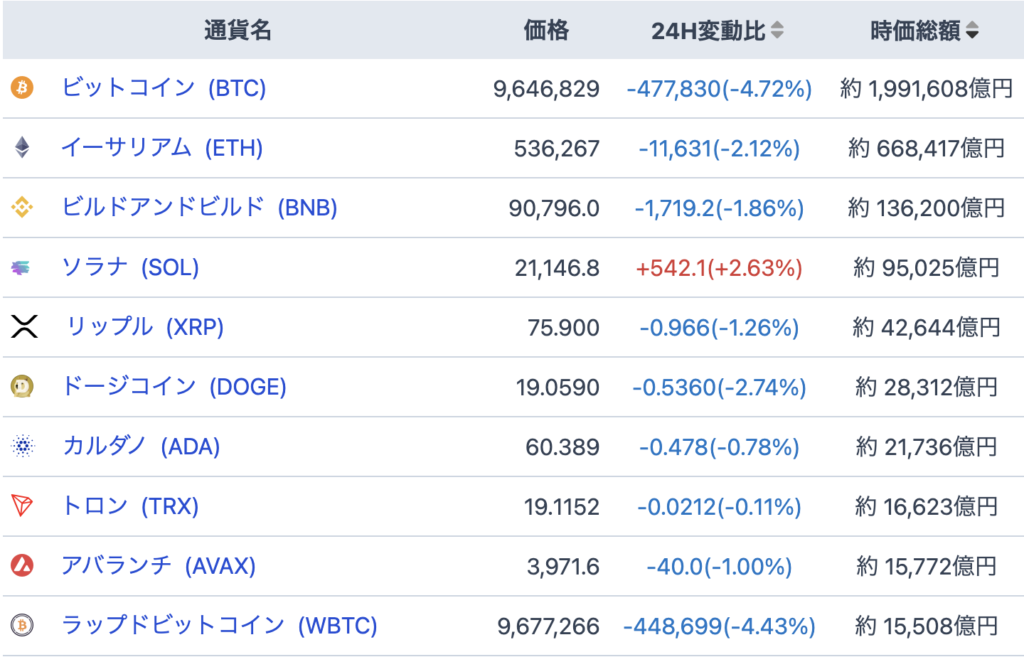Image resolution: width=1024 pixels, height=657 pixels.
Task: Go to the リップル (XRP) page
Action: click(x=145, y=327)
